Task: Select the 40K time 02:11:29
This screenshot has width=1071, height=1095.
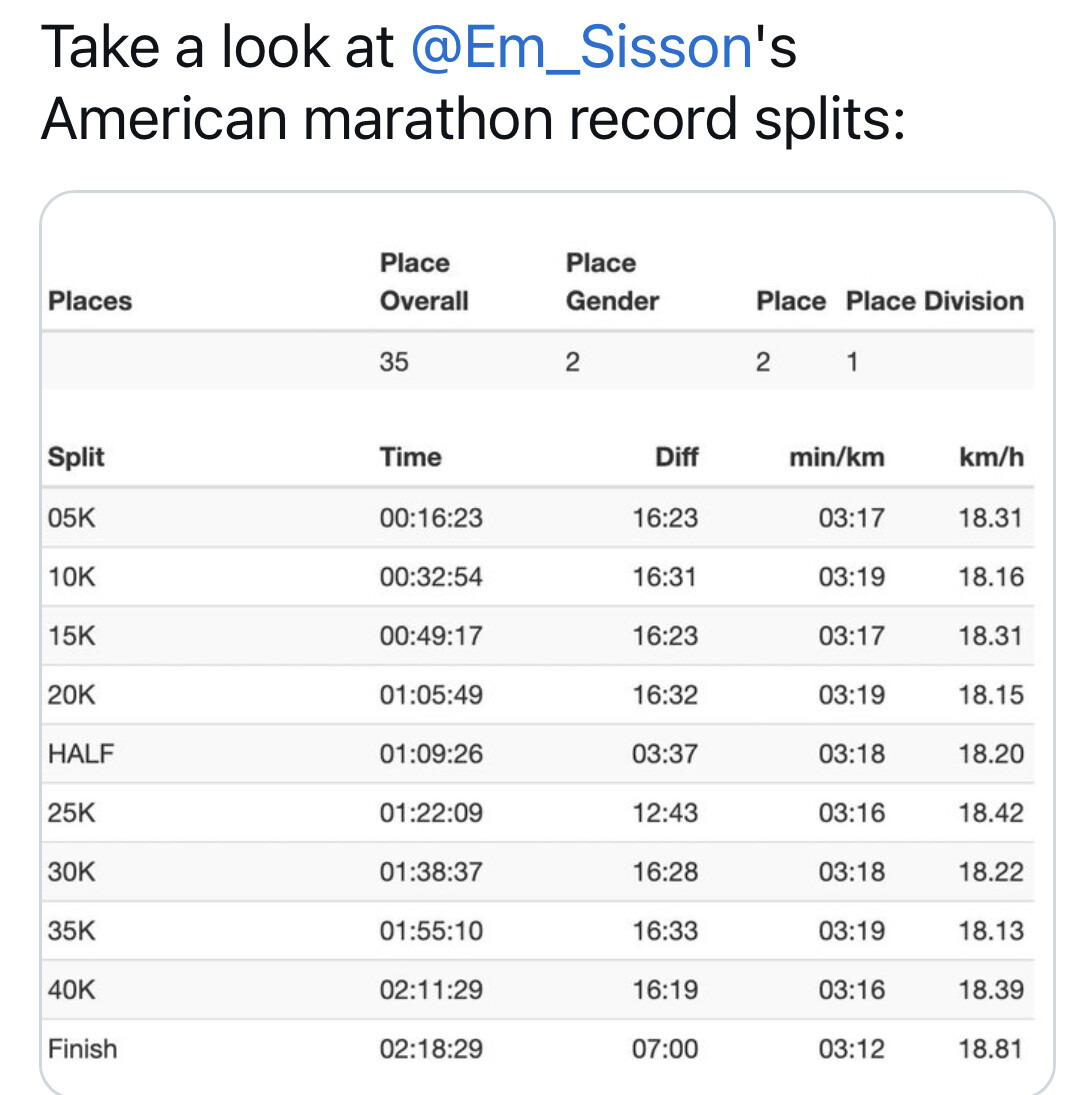Action: coord(431,989)
